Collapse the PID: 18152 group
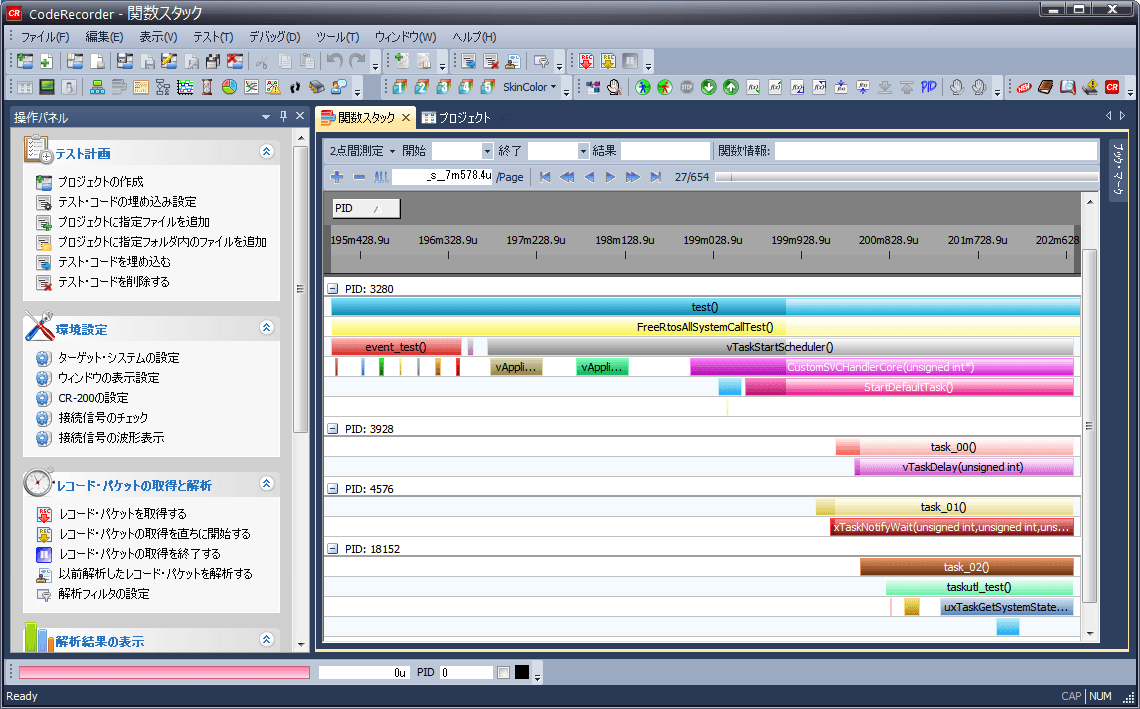 [x=332, y=548]
